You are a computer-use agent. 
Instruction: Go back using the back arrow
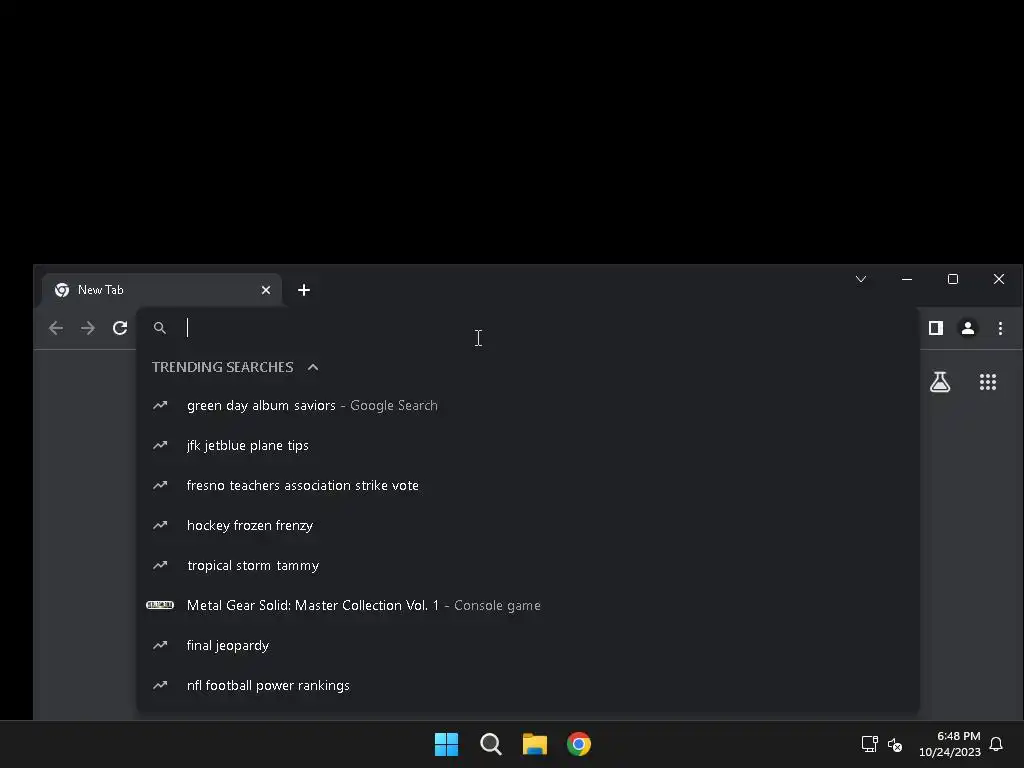(56, 328)
